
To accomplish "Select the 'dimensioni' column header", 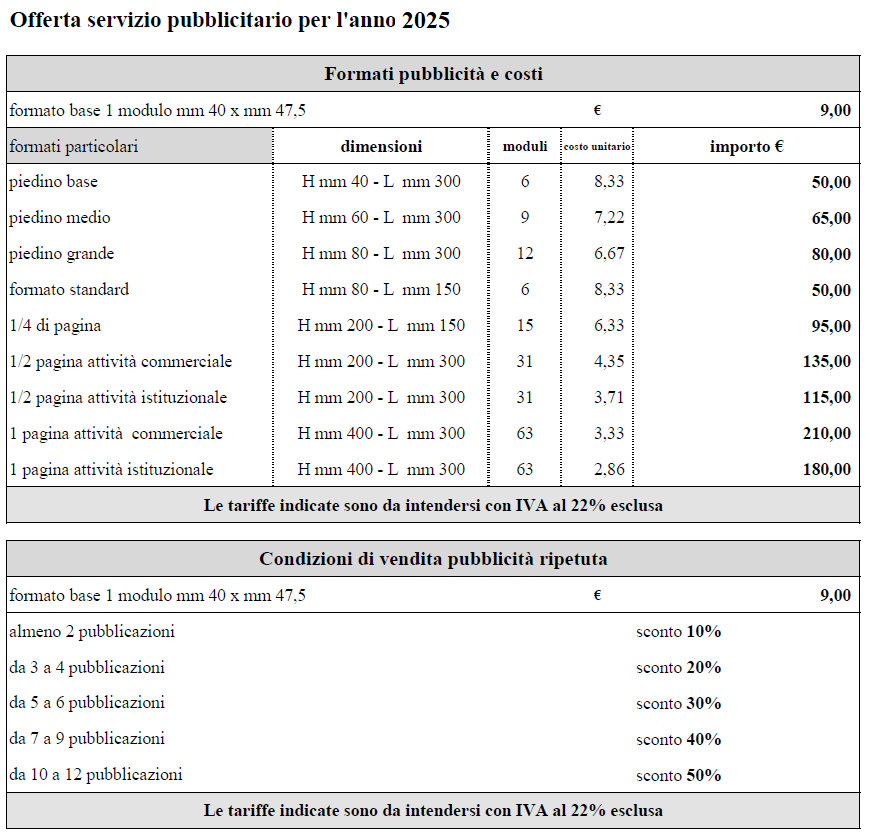I will click(x=381, y=147).
